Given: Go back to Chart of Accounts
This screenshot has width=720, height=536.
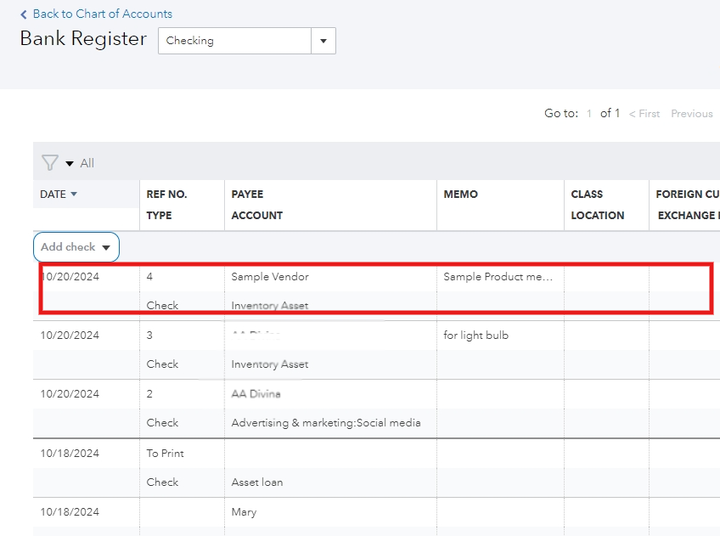Looking at the screenshot, I should tap(102, 14).
